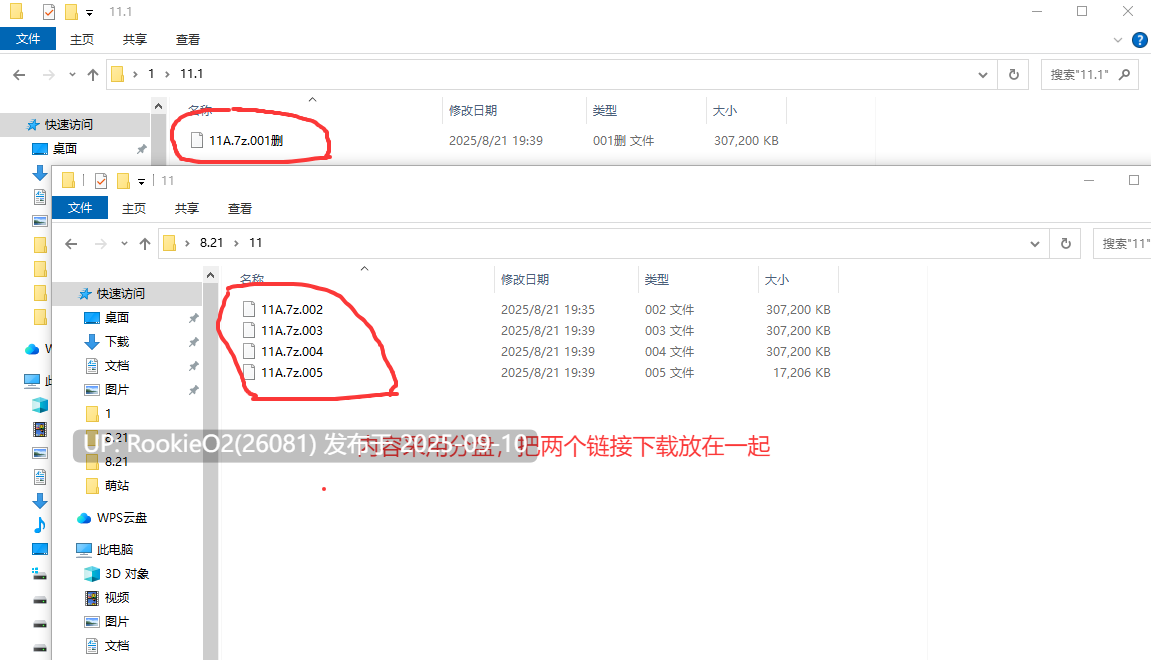This screenshot has height=660, width=1151.
Task: Open 快速访问 in the 11 window sidebar
Action: pos(121,294)
